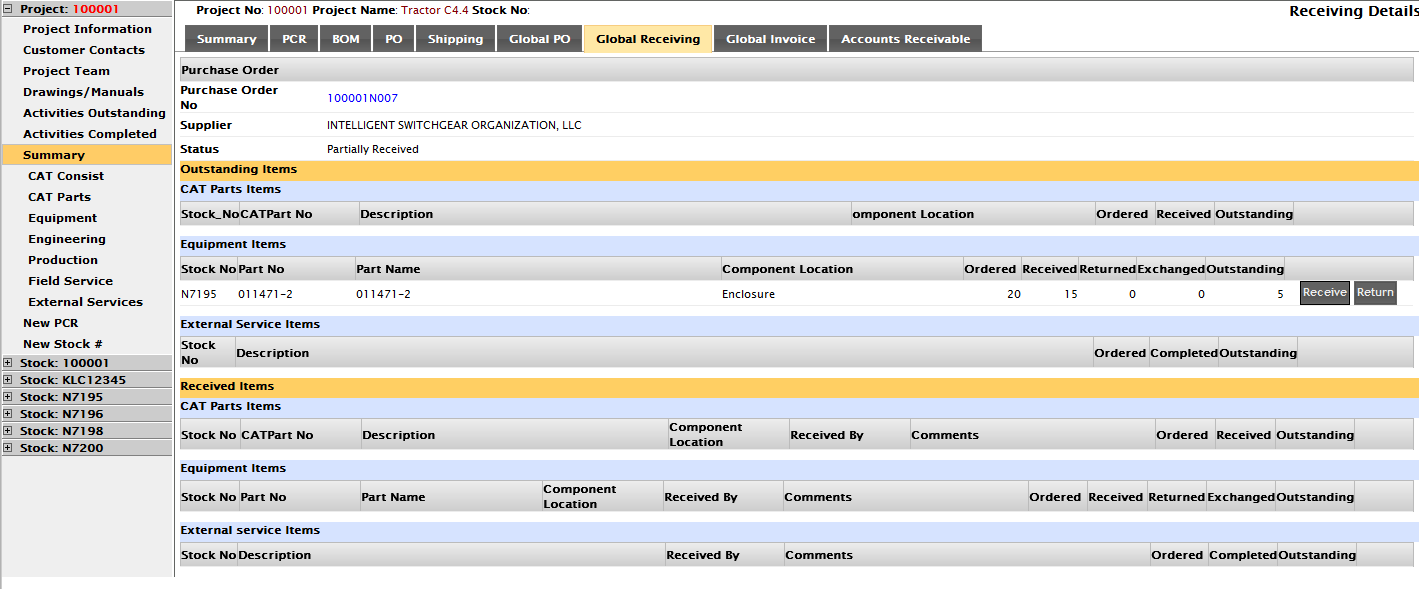Select the Accounts Receivable tab
The image size is (1419, 589).
[905, 39]
